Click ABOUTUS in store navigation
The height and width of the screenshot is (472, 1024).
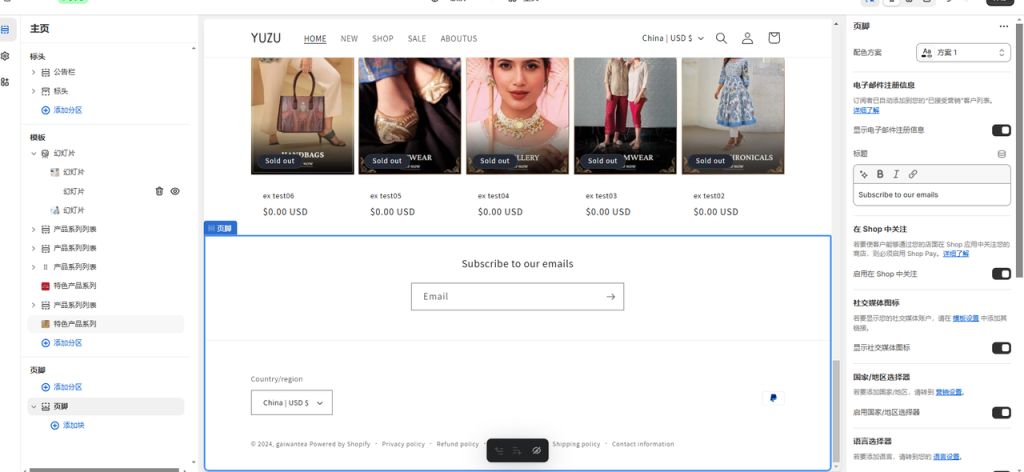click(458, 39)
